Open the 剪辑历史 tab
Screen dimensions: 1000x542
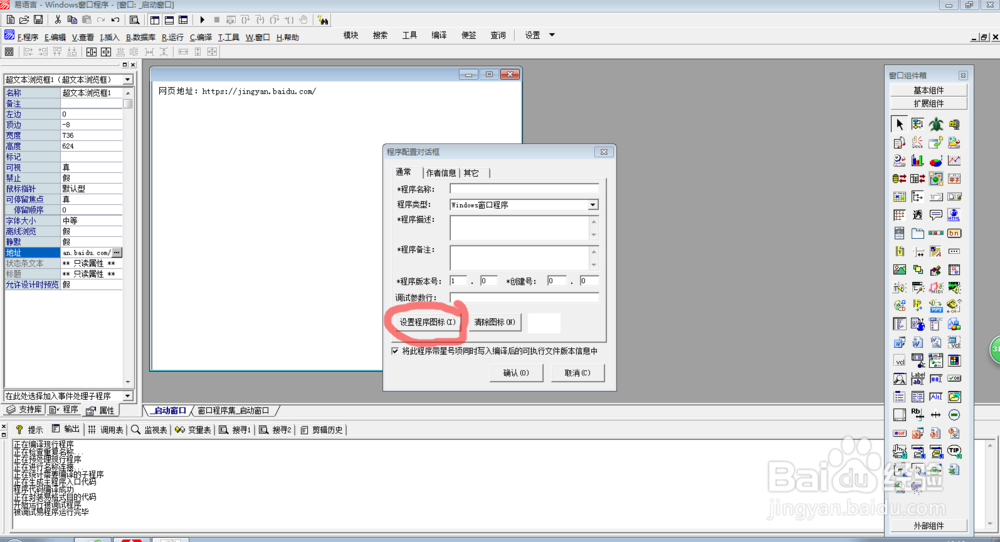[x=322, y=430]
